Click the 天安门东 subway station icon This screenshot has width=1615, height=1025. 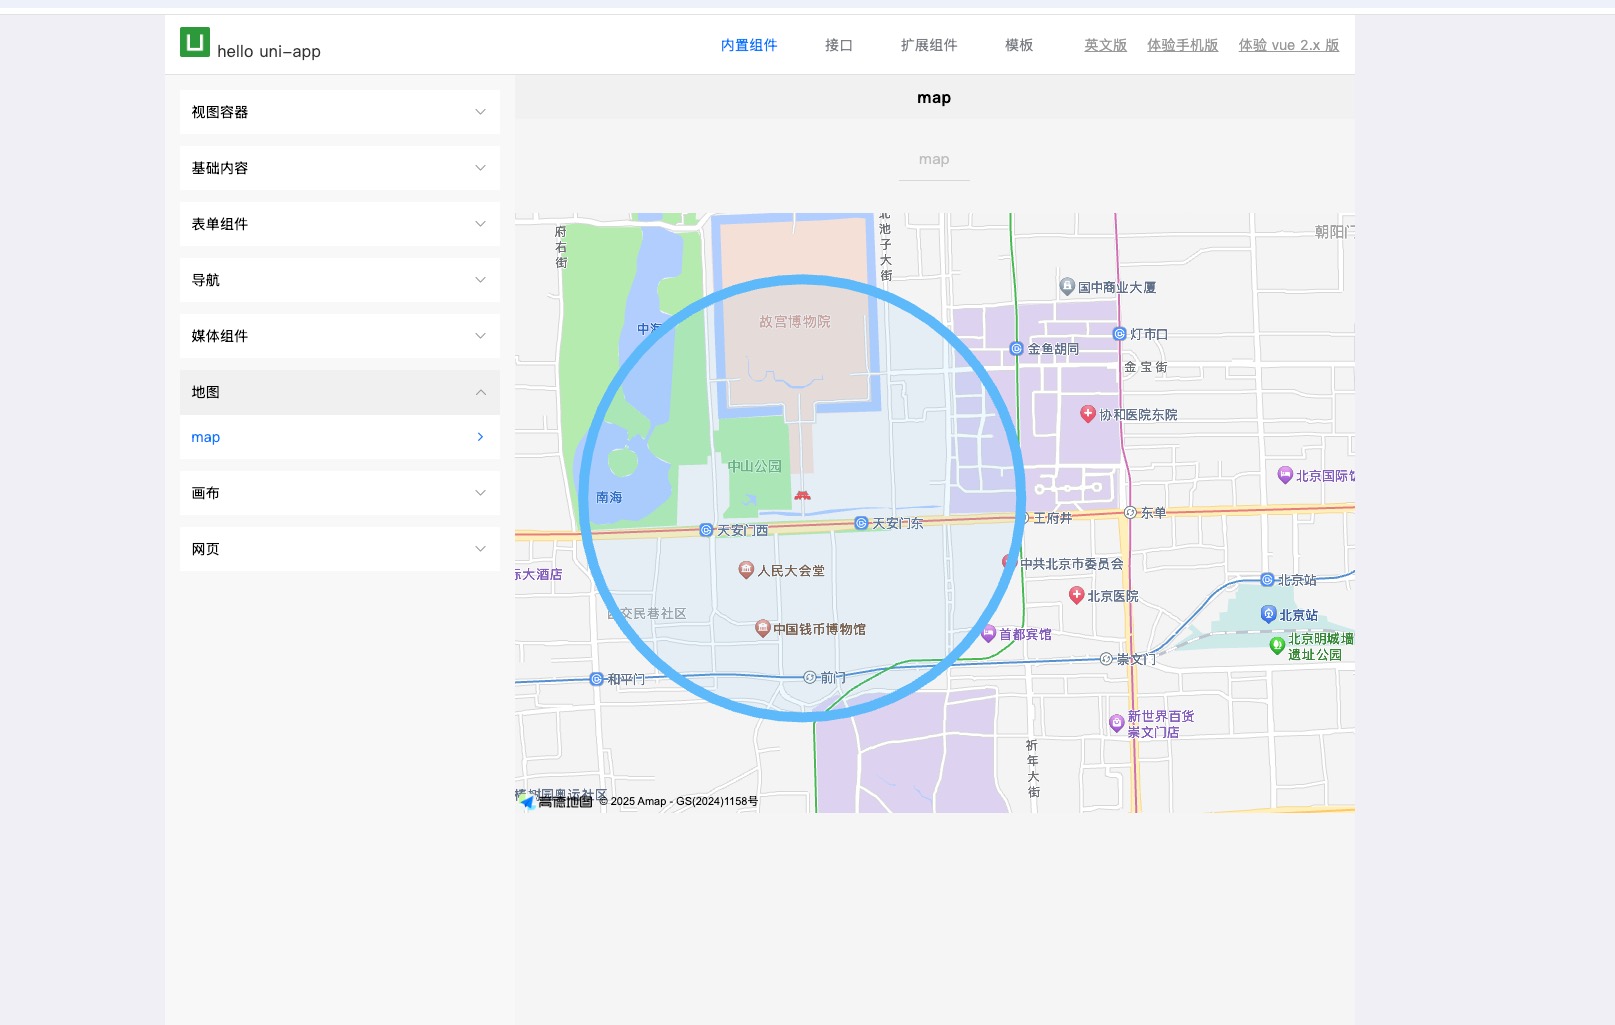pyautogui.click(x=861, y=523)
